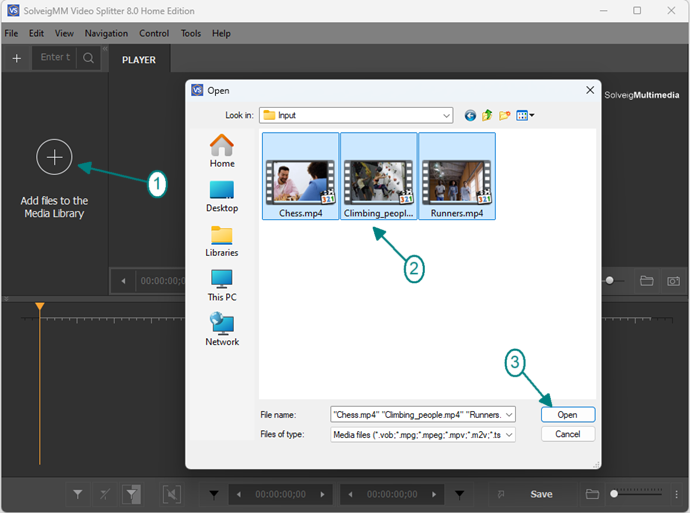The height and width of the screenshot is (513, 690).
Task: Go up one folder level in Open dialog
Action: pyautogui.click(x=487, y=116)
